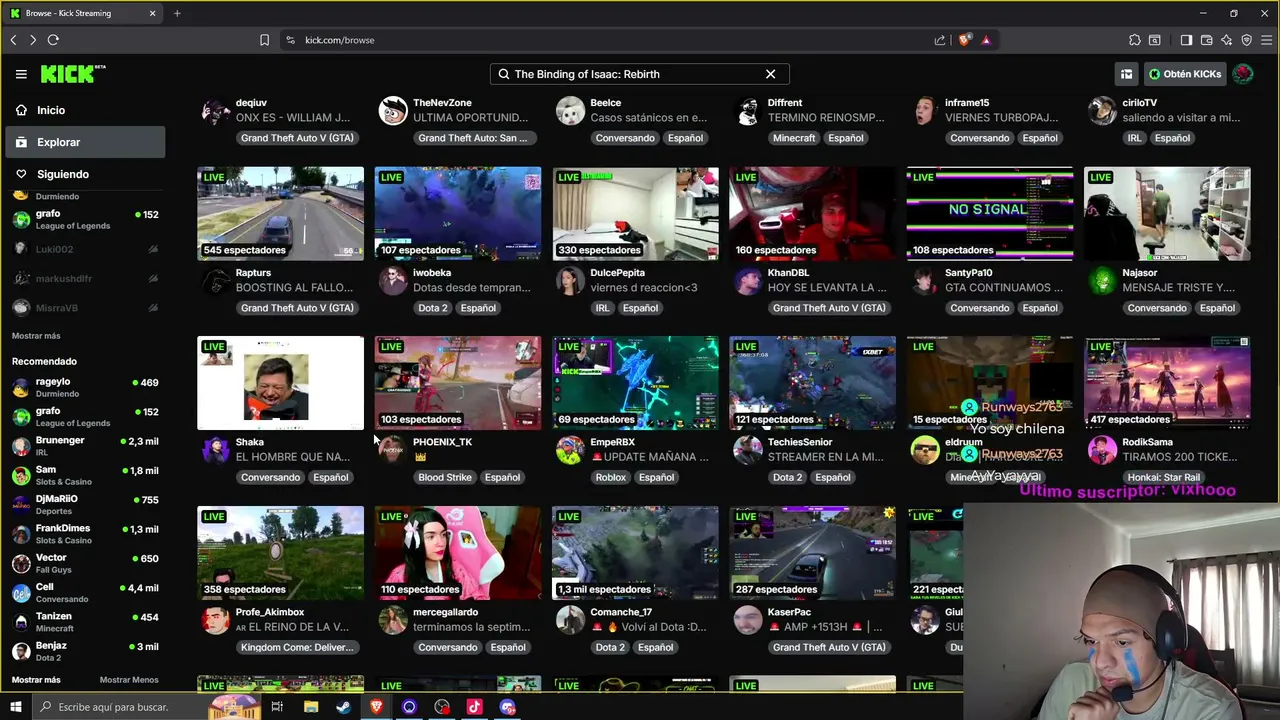Go forward in the browser
Screen dimensions: 1280x720
(x=33, y=40)
